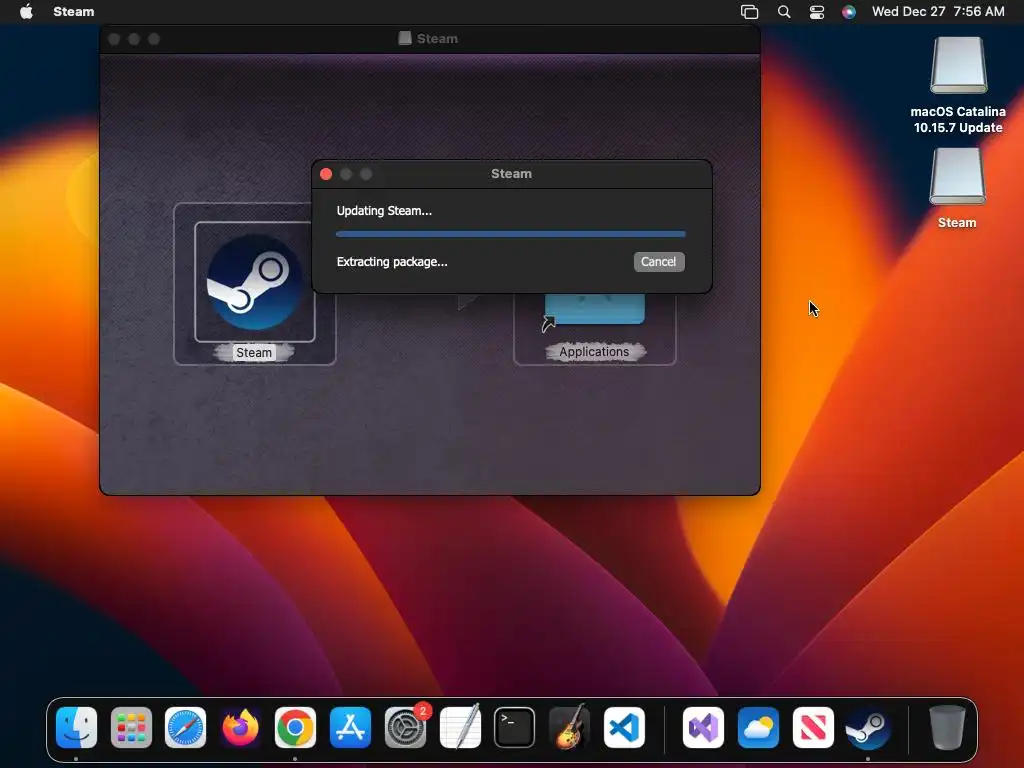
Task: Click the 'Extracting package...' status text
Action: pyautogui.click(x=392, y=262)
